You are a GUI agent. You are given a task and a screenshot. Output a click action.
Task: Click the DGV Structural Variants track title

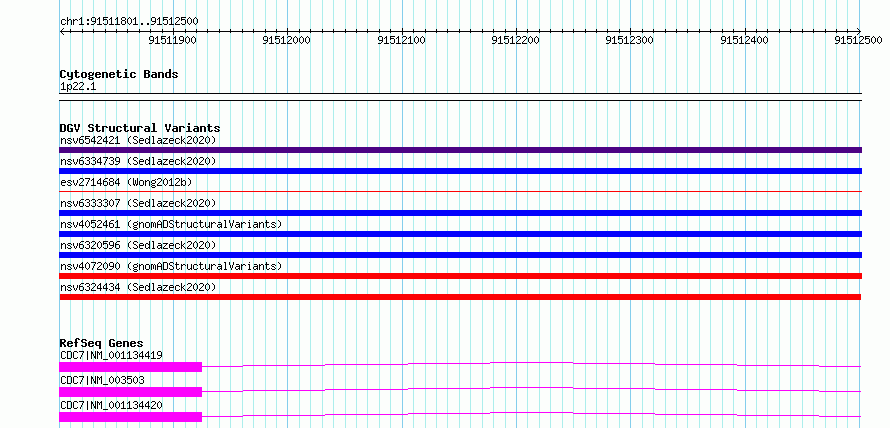click(x=140, y=128)
